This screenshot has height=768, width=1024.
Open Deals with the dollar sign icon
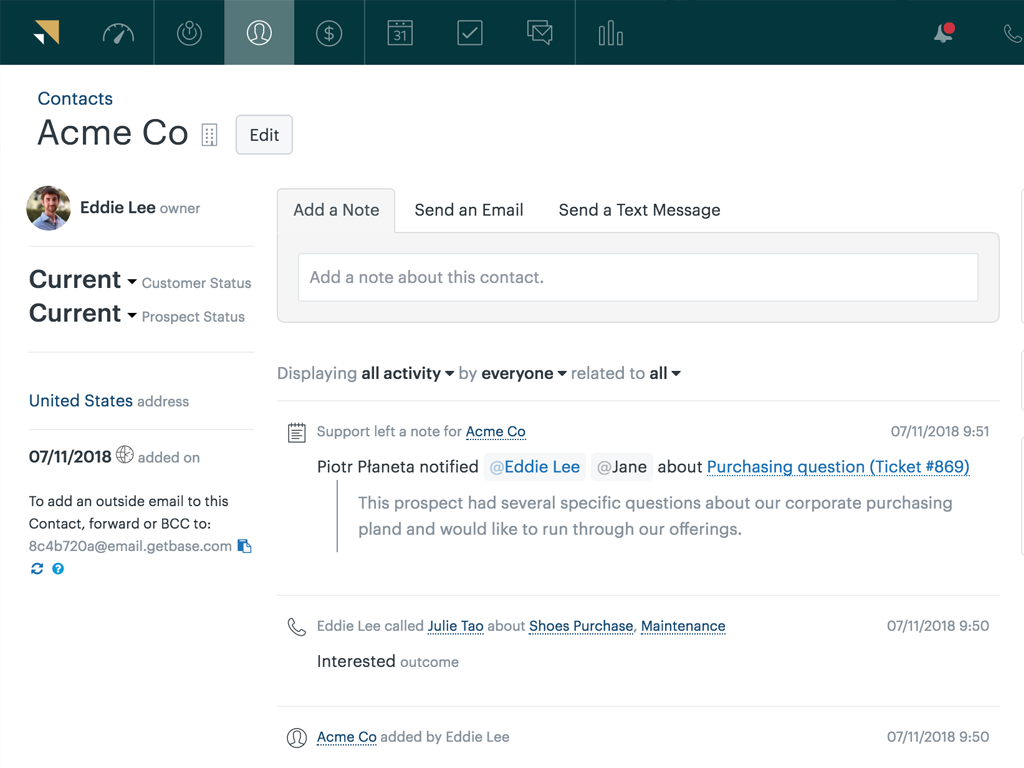(329, 32)
